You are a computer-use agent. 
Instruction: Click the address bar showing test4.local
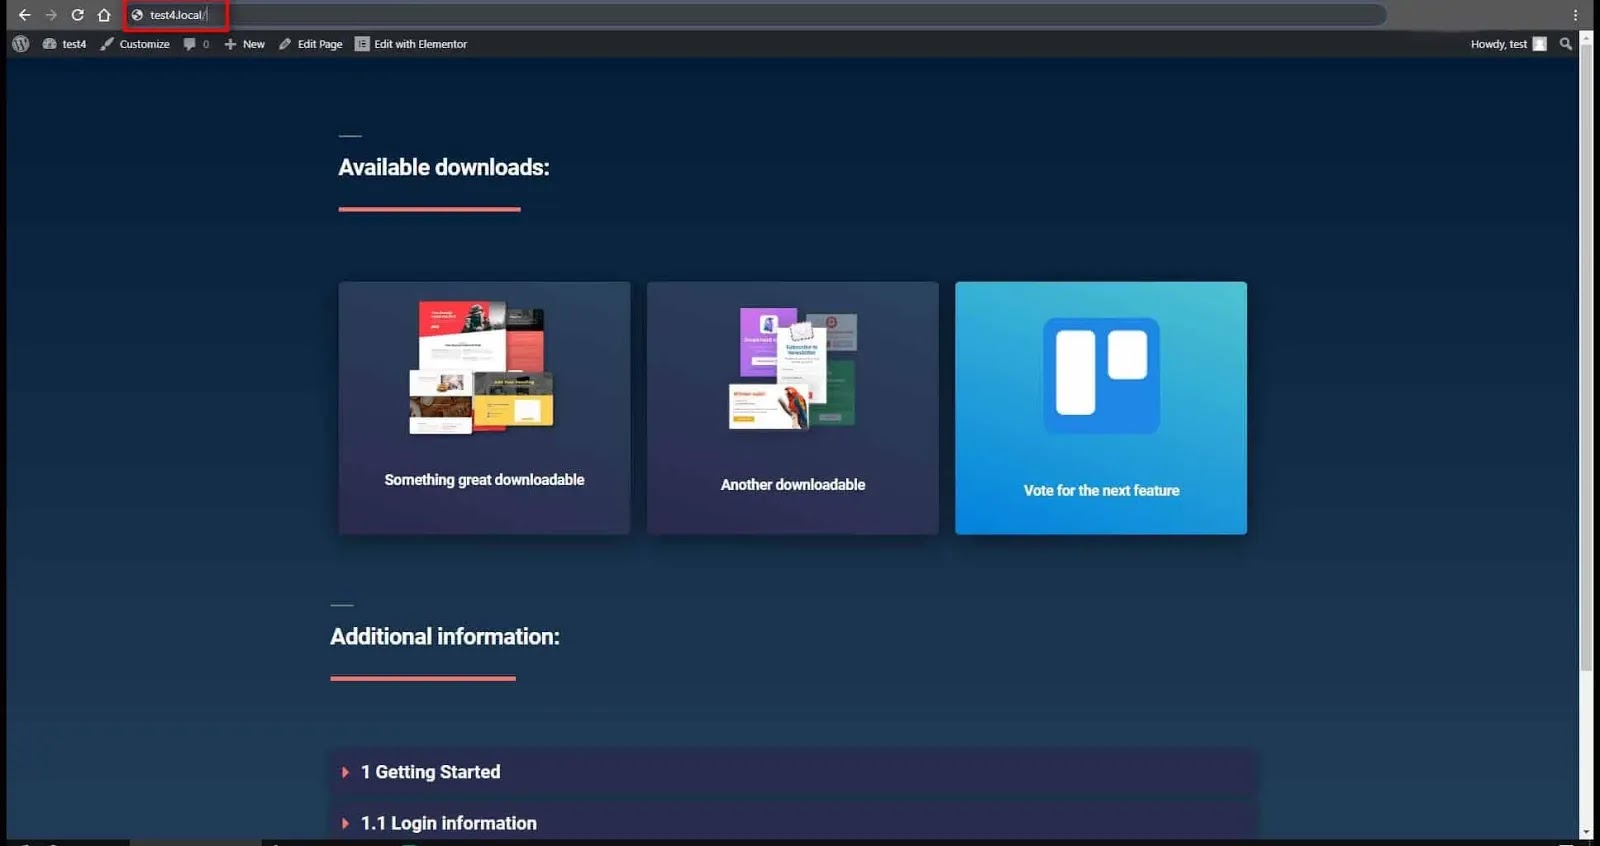756,15
